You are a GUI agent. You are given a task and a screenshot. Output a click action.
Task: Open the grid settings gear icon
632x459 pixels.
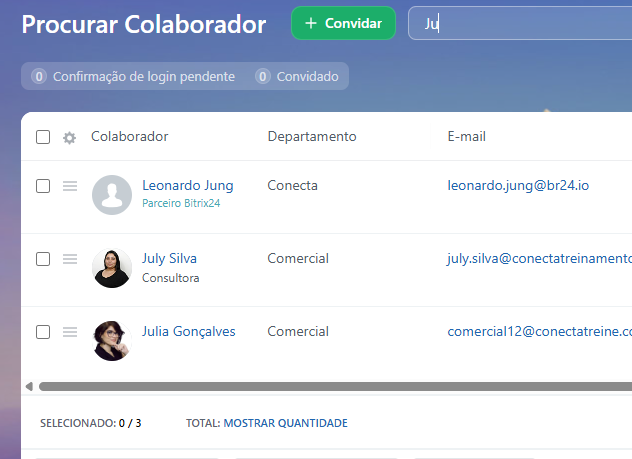click(69, 138)
